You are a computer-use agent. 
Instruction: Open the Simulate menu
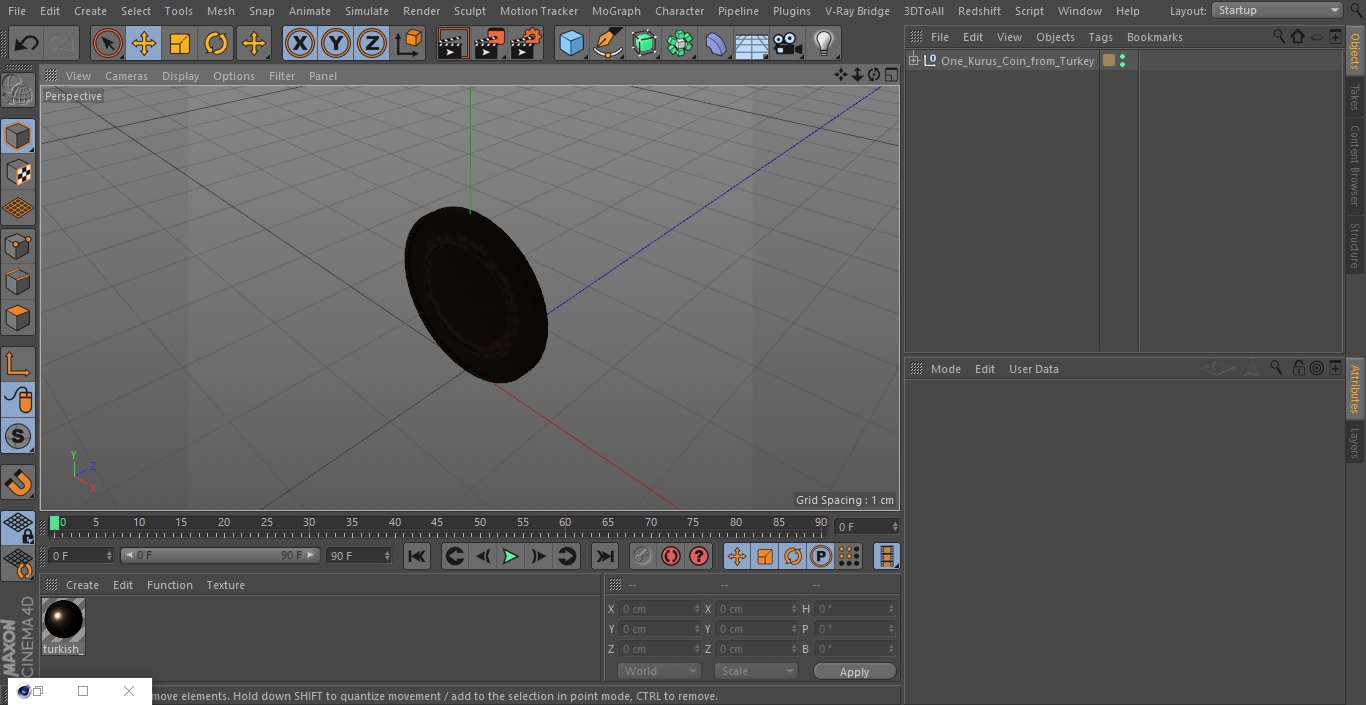tap(366, 11)
